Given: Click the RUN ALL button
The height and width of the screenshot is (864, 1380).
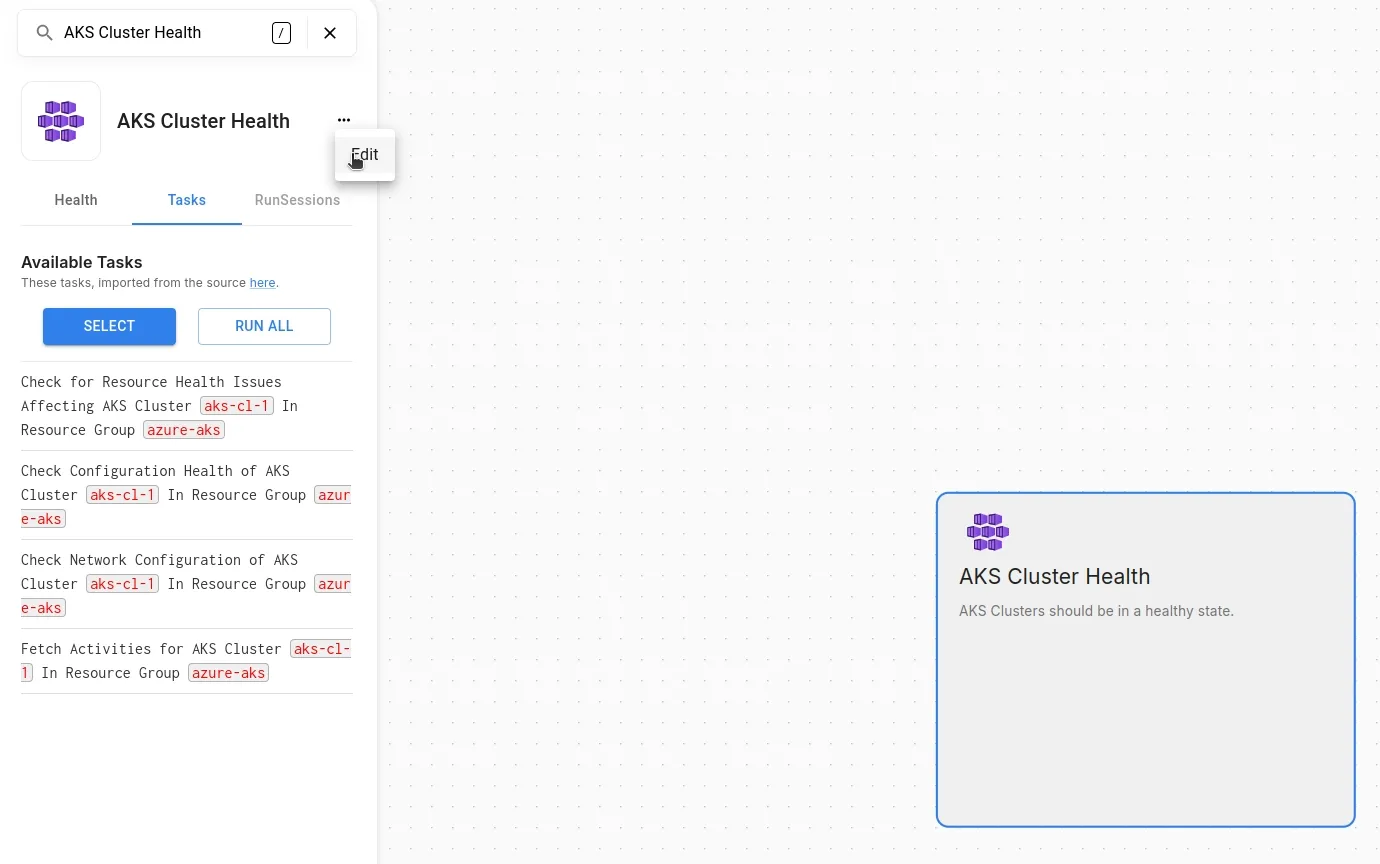Looking at the screenshot, I should click(x=264, y=326).
